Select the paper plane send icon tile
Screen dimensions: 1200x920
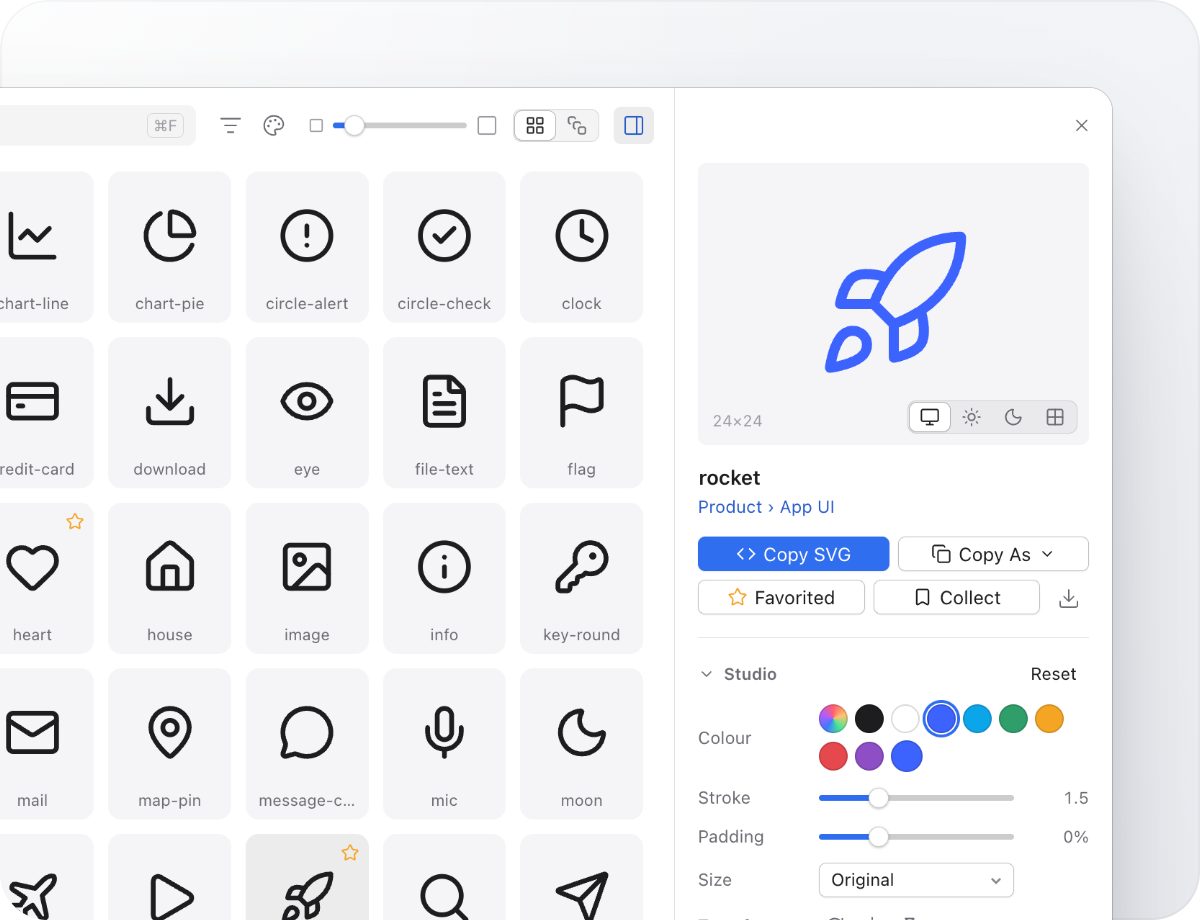(x=581, y=877)
